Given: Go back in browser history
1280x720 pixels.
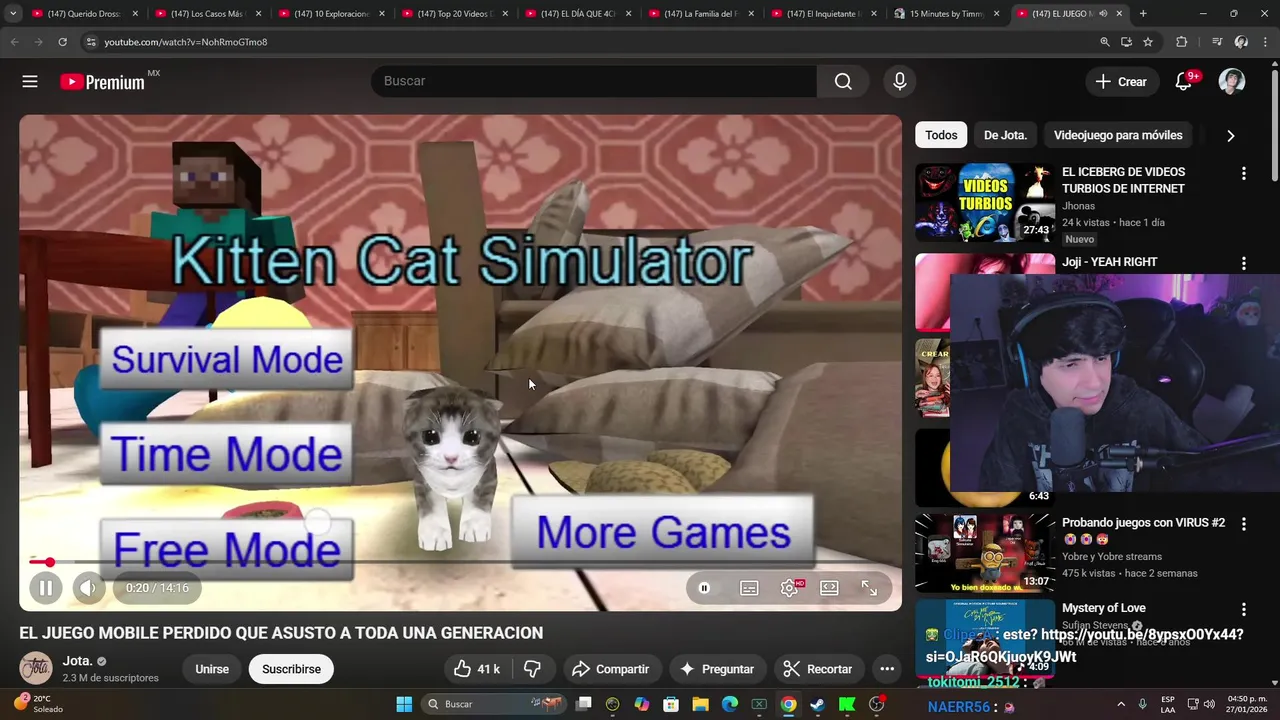Looking at the screenshot, I should coord(14,42).
